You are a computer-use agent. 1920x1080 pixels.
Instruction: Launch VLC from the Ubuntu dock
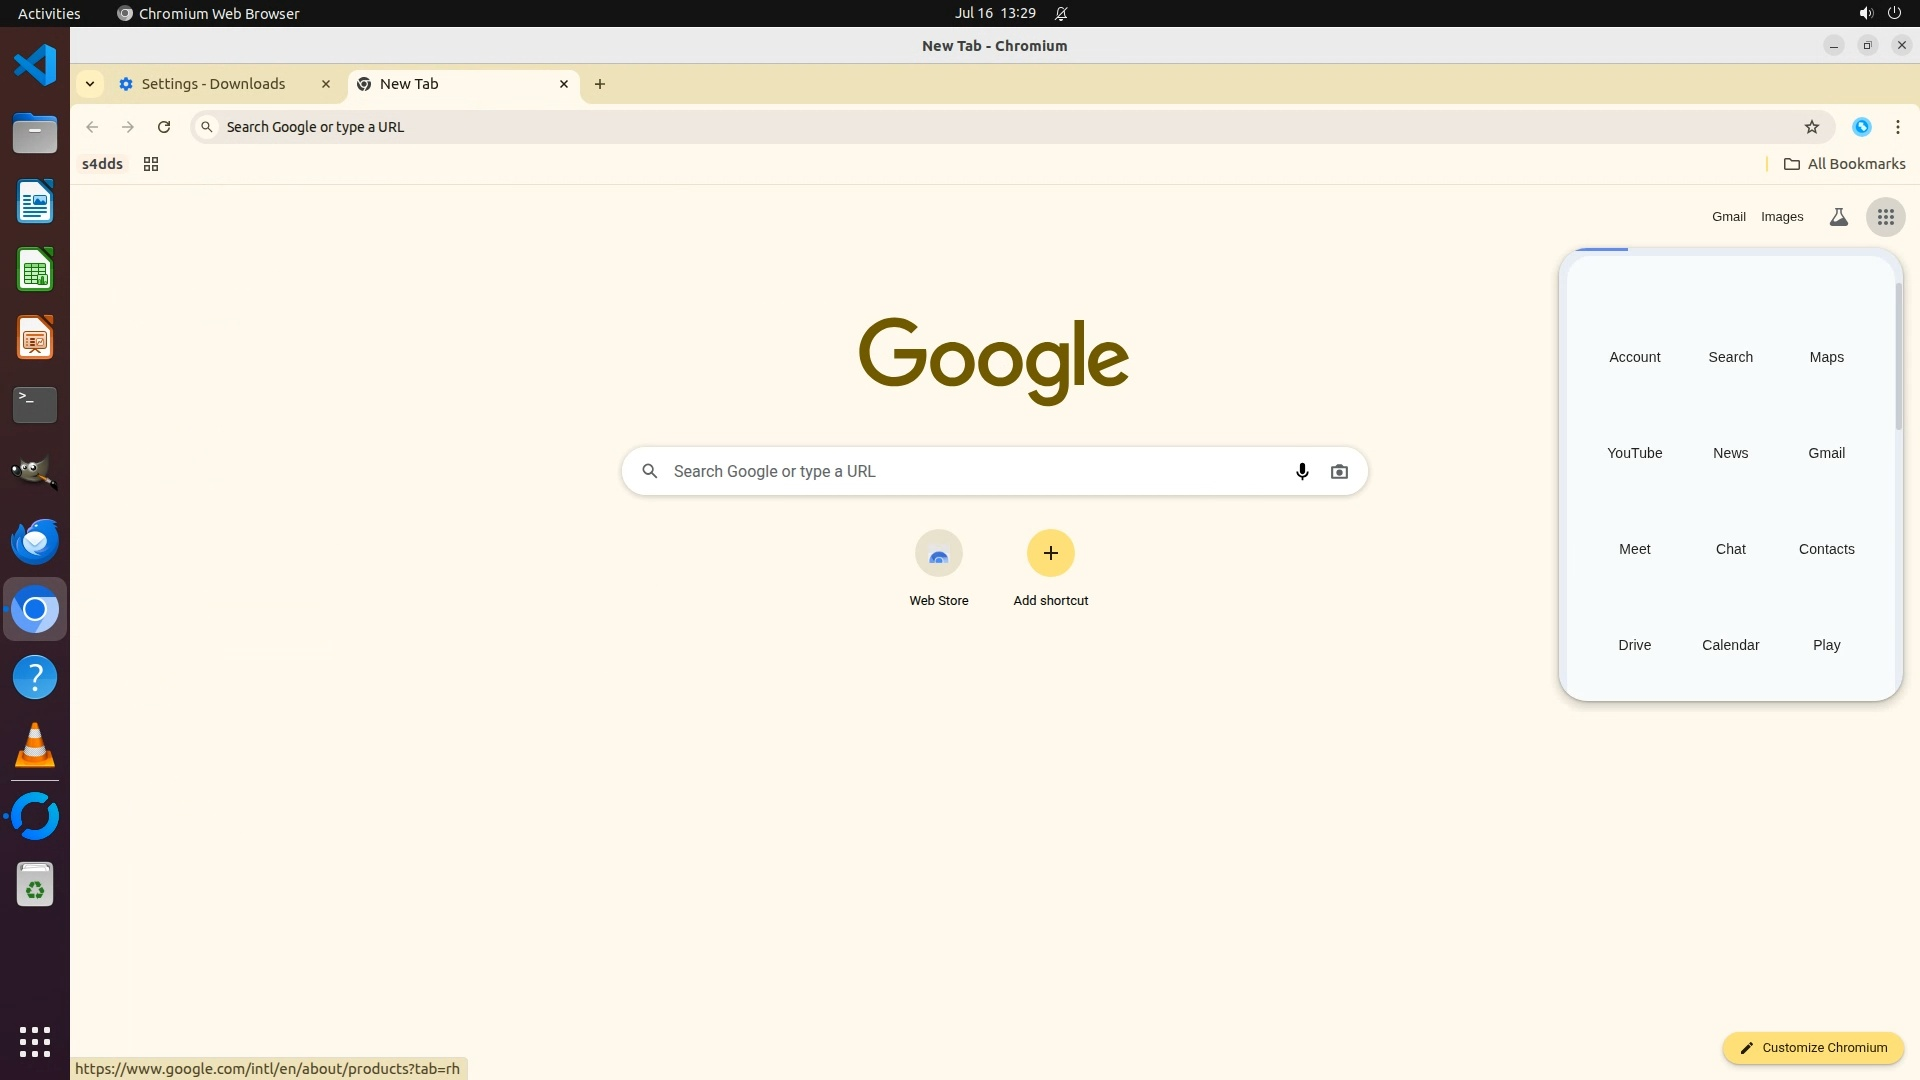tap(35, 746)
